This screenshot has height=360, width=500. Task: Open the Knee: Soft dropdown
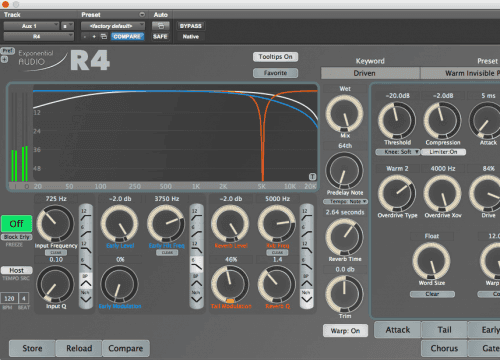pyautogui.click(x=397, y=152)
